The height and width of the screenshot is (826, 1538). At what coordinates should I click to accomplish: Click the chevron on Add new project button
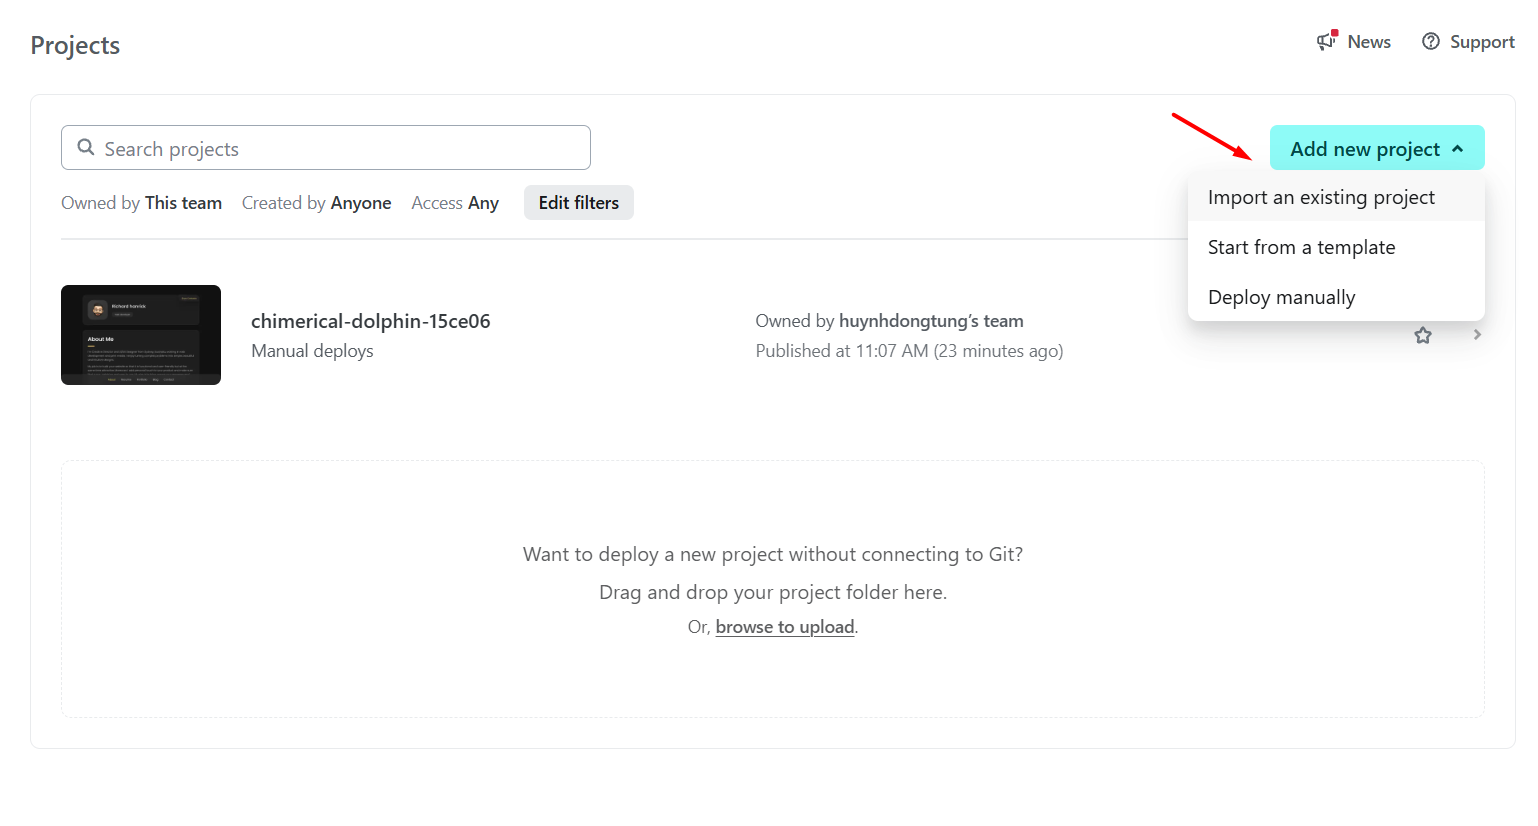(x=1459, y=147)
